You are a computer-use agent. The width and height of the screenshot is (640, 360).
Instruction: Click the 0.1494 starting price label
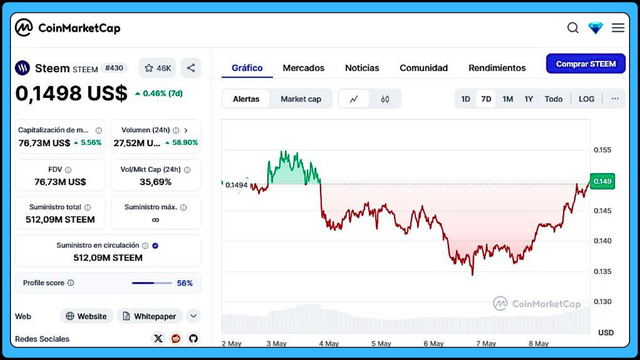pyautogui.click(x=236, y=185)
